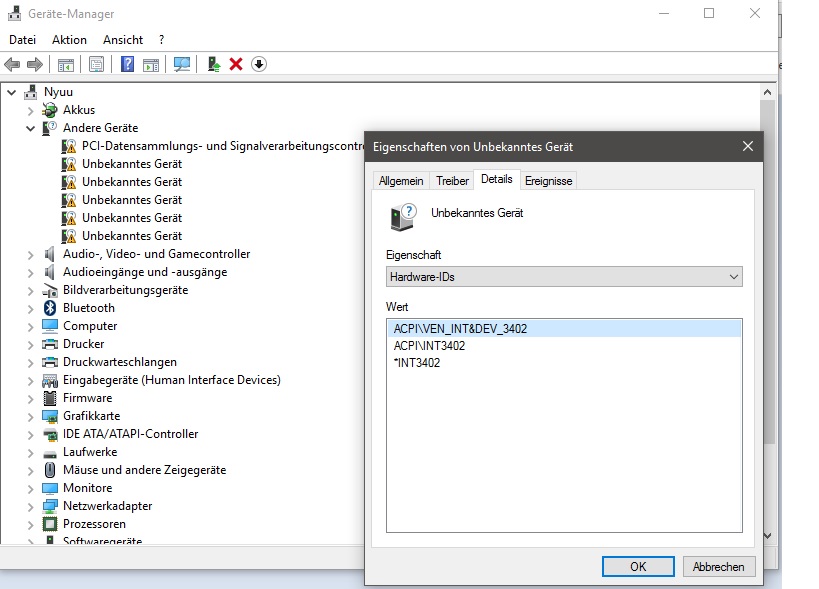Viewport: 819px width, 589px height.
Task: Select the PCI-Datensammlungs device warning icon
Action: pos(68,146)
